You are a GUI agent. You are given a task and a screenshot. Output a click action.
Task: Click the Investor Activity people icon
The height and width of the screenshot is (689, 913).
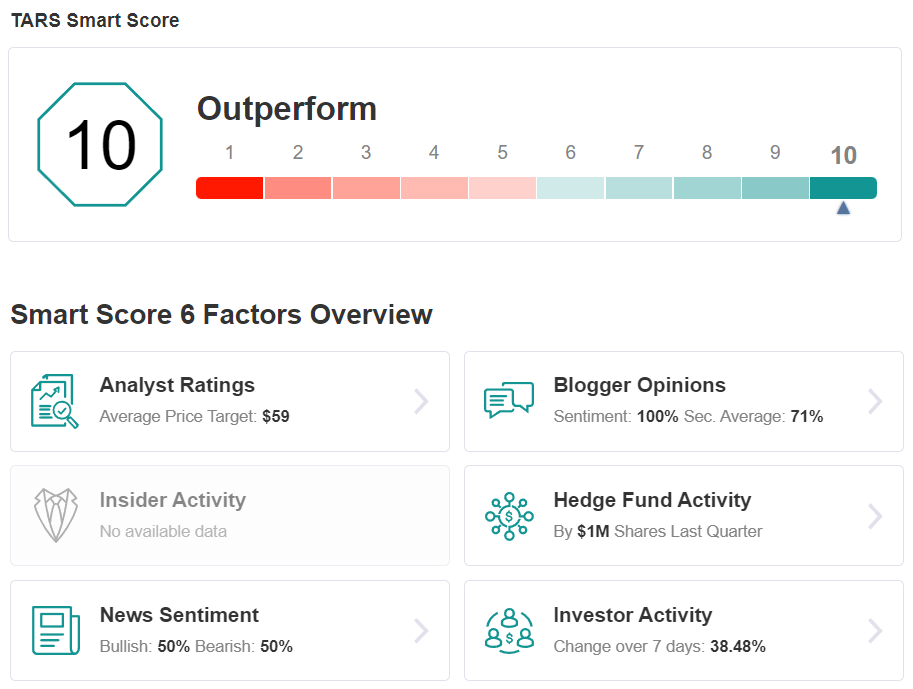point(509,631)
